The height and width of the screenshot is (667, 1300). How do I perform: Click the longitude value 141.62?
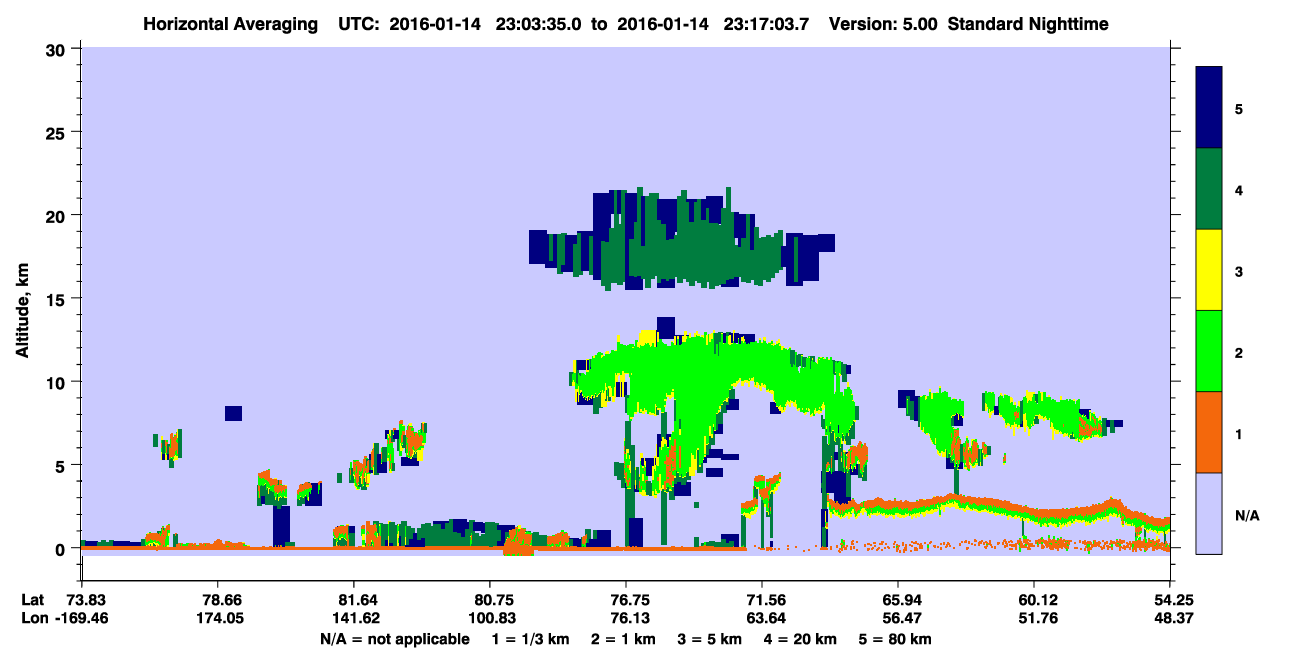pyautogui.click(x=354, y=618)
